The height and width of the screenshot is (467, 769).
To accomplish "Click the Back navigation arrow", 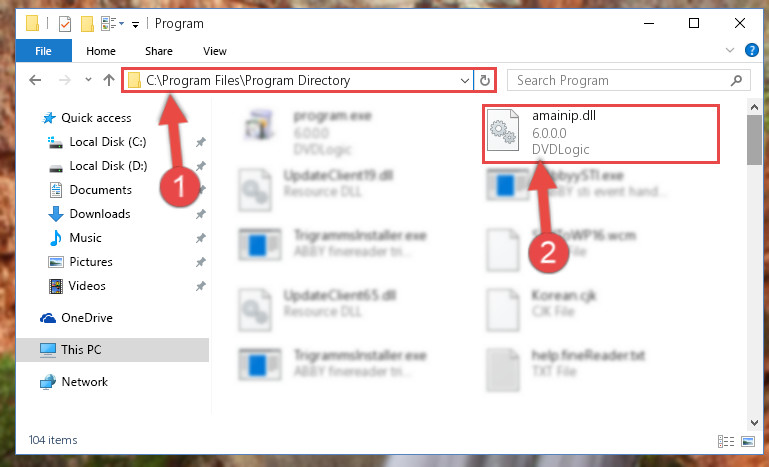I will [35, 80].
